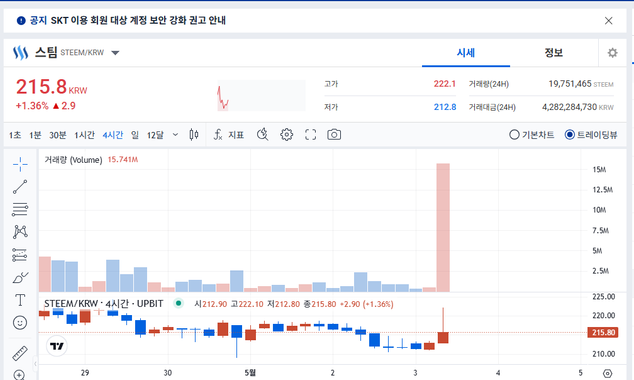634x380 pixels.
Task: Click the 거래대금(24H) value 4,282,284,730
Action: tap(569, 107)
